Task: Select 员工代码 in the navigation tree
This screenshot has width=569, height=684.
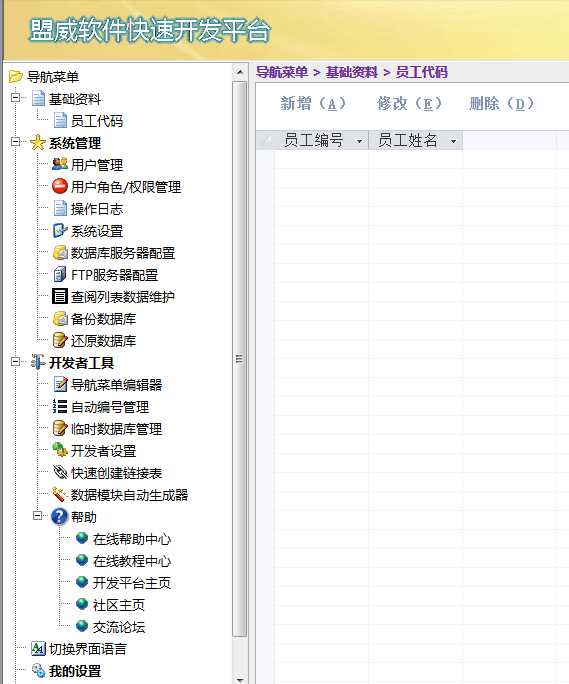Action: (x=97, y=121)
